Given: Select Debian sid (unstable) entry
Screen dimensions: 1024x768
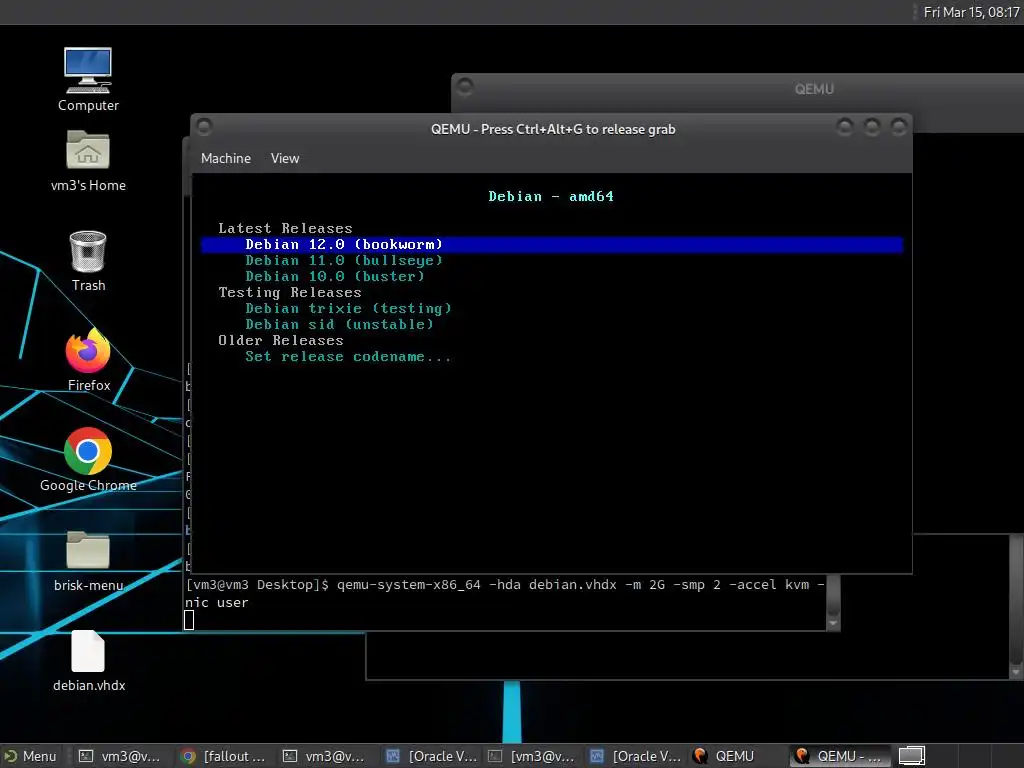Looking at the screenshot, I should (x=339, y=324).
